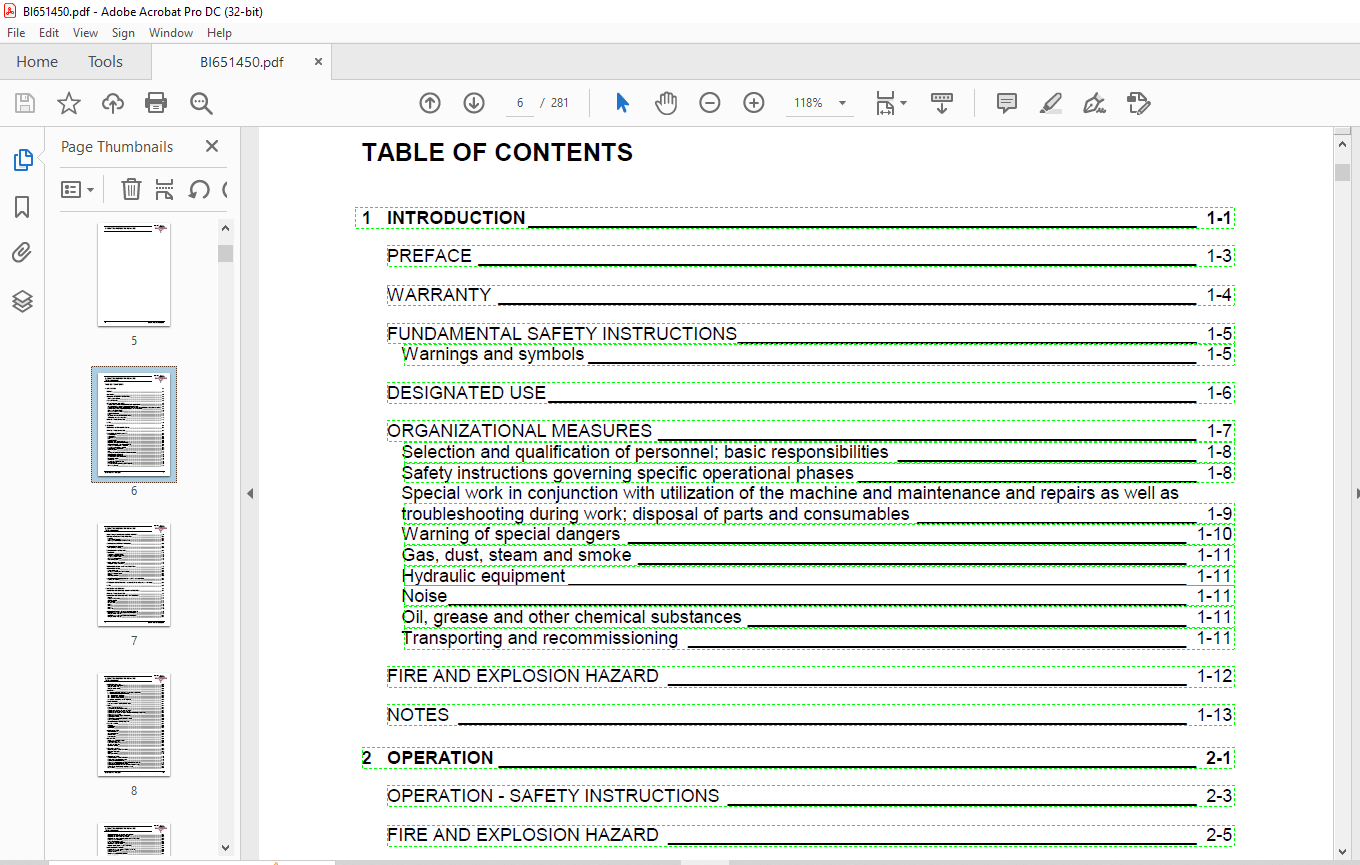The height and width of the screenshot is (865, 1360).
Task: Click the page number input field
Action: click(x=520, y=103)
